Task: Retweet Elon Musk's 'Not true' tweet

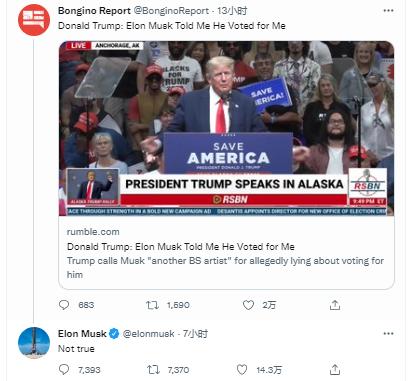Action: (x=153, y=369)
